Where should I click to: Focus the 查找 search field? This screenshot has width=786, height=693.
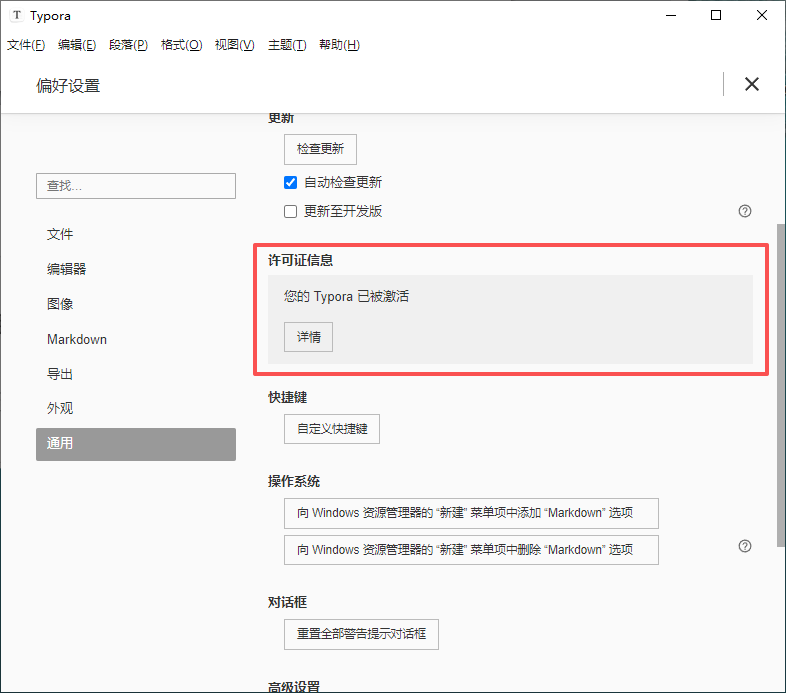136,186
